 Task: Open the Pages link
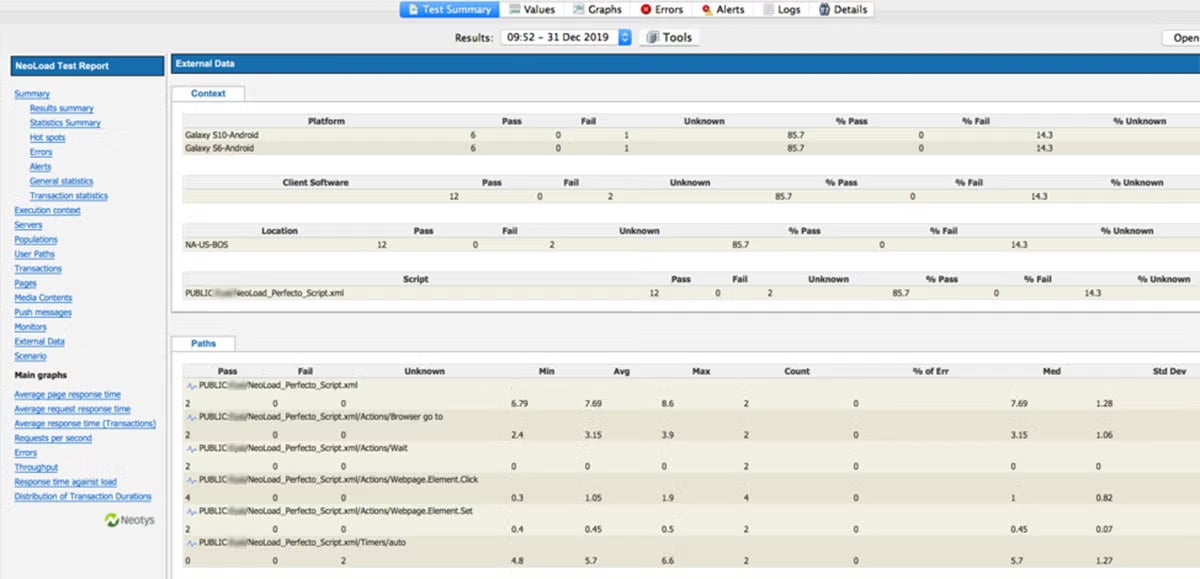pyautogui.click(x=25, y=283)
